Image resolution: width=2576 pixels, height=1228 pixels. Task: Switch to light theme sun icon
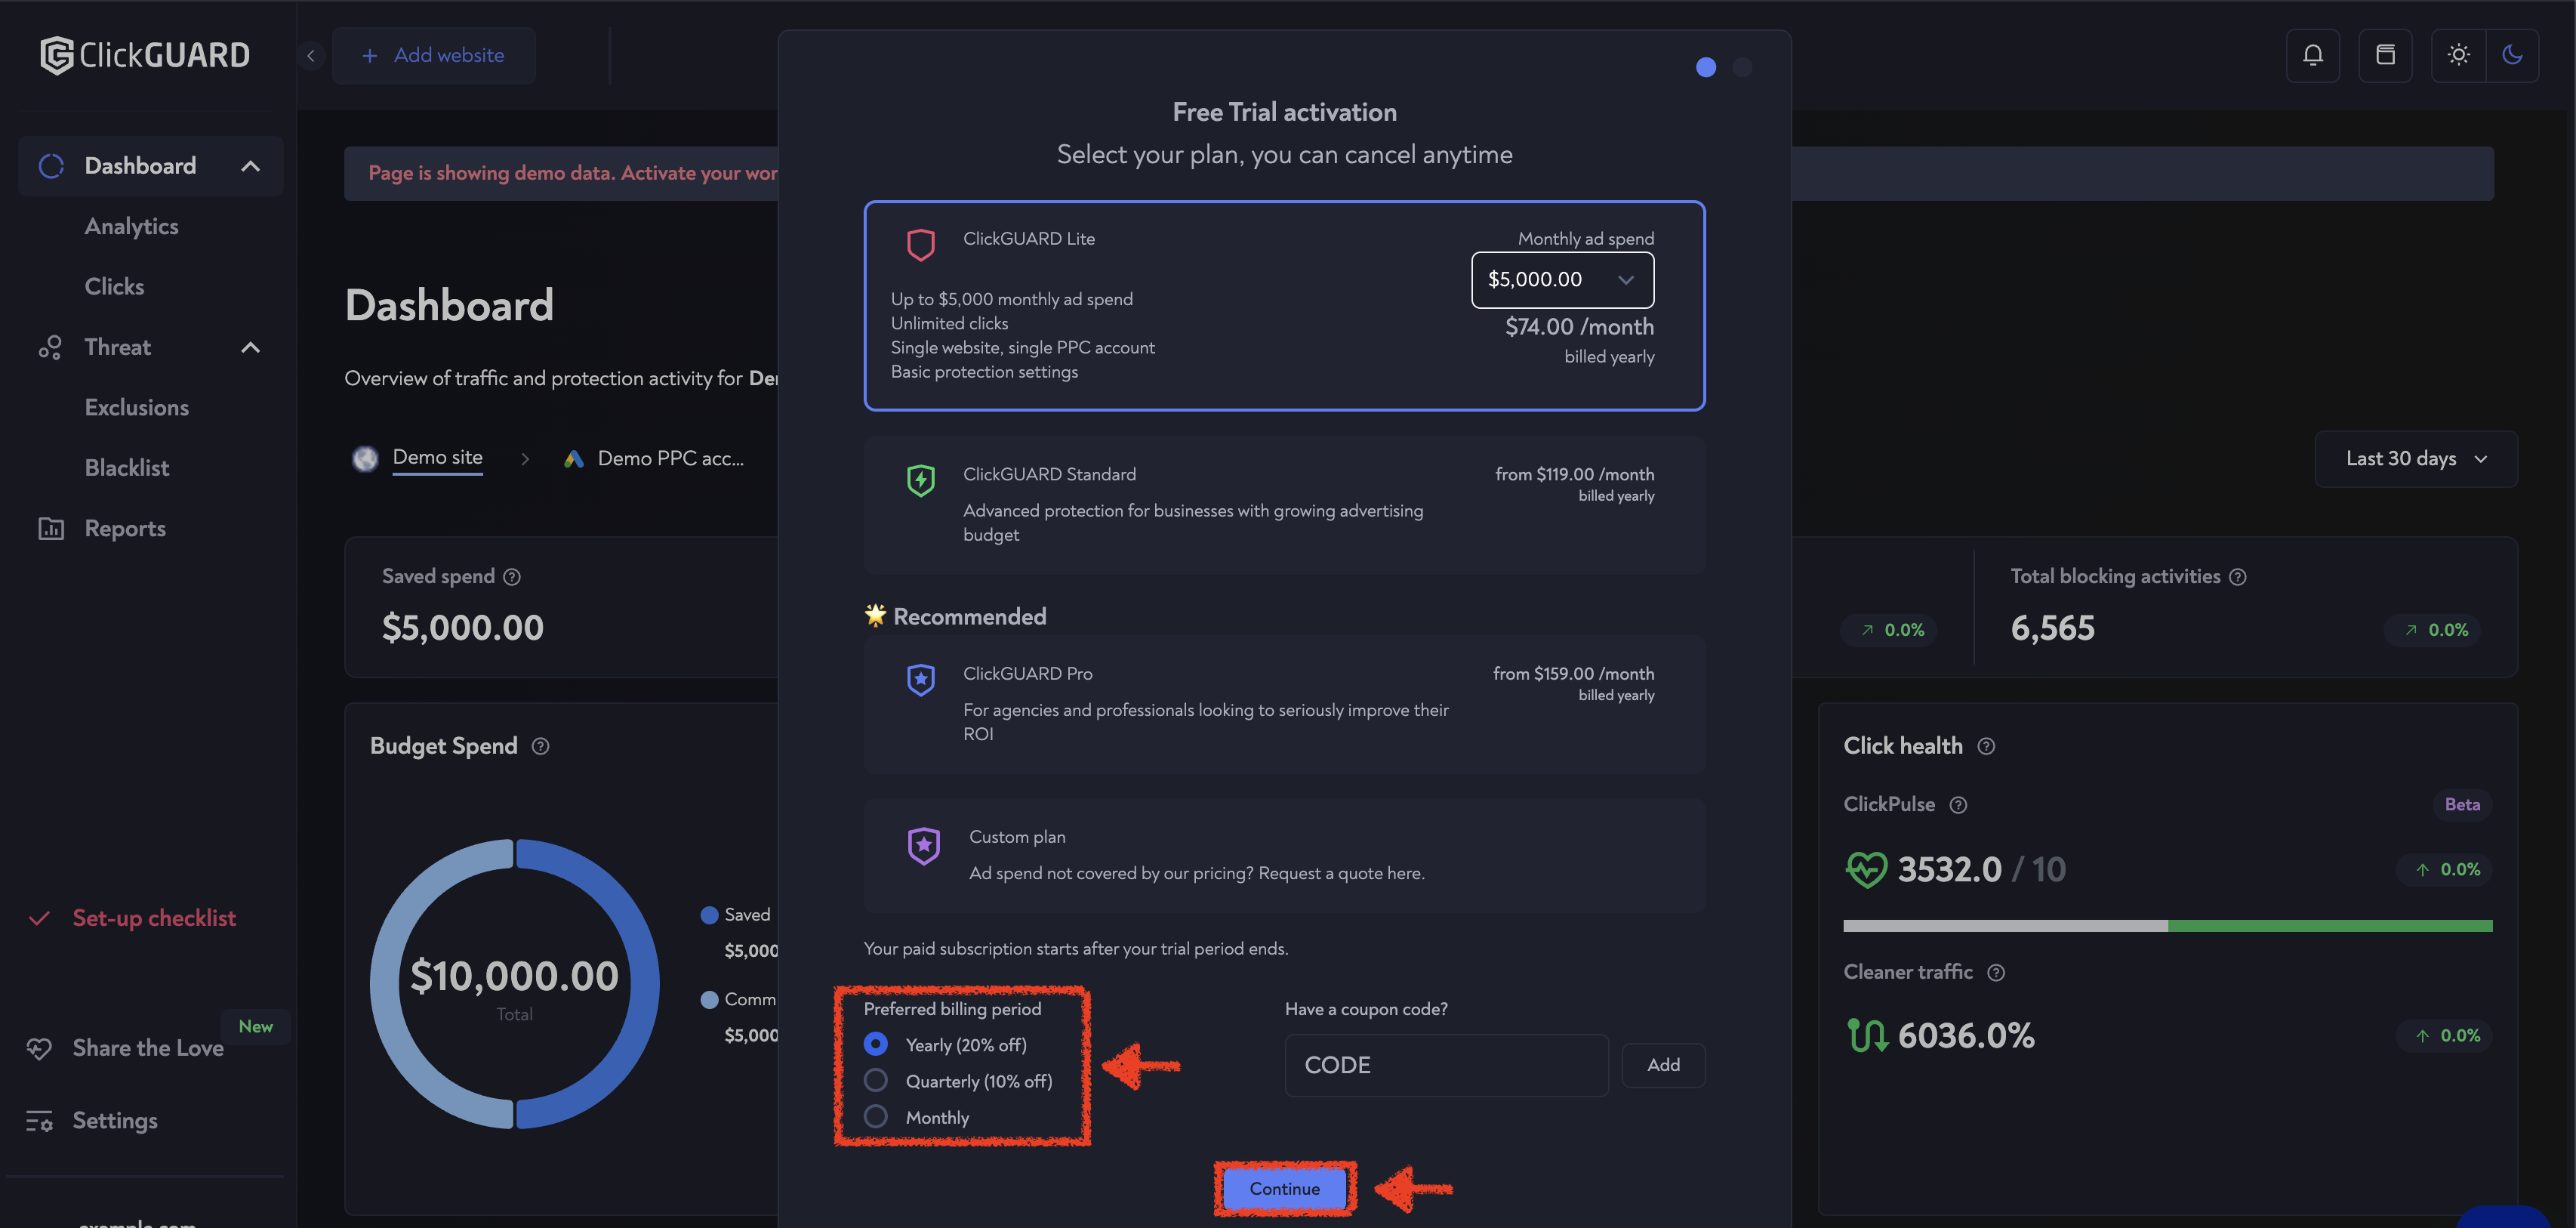coord(2458,55)
